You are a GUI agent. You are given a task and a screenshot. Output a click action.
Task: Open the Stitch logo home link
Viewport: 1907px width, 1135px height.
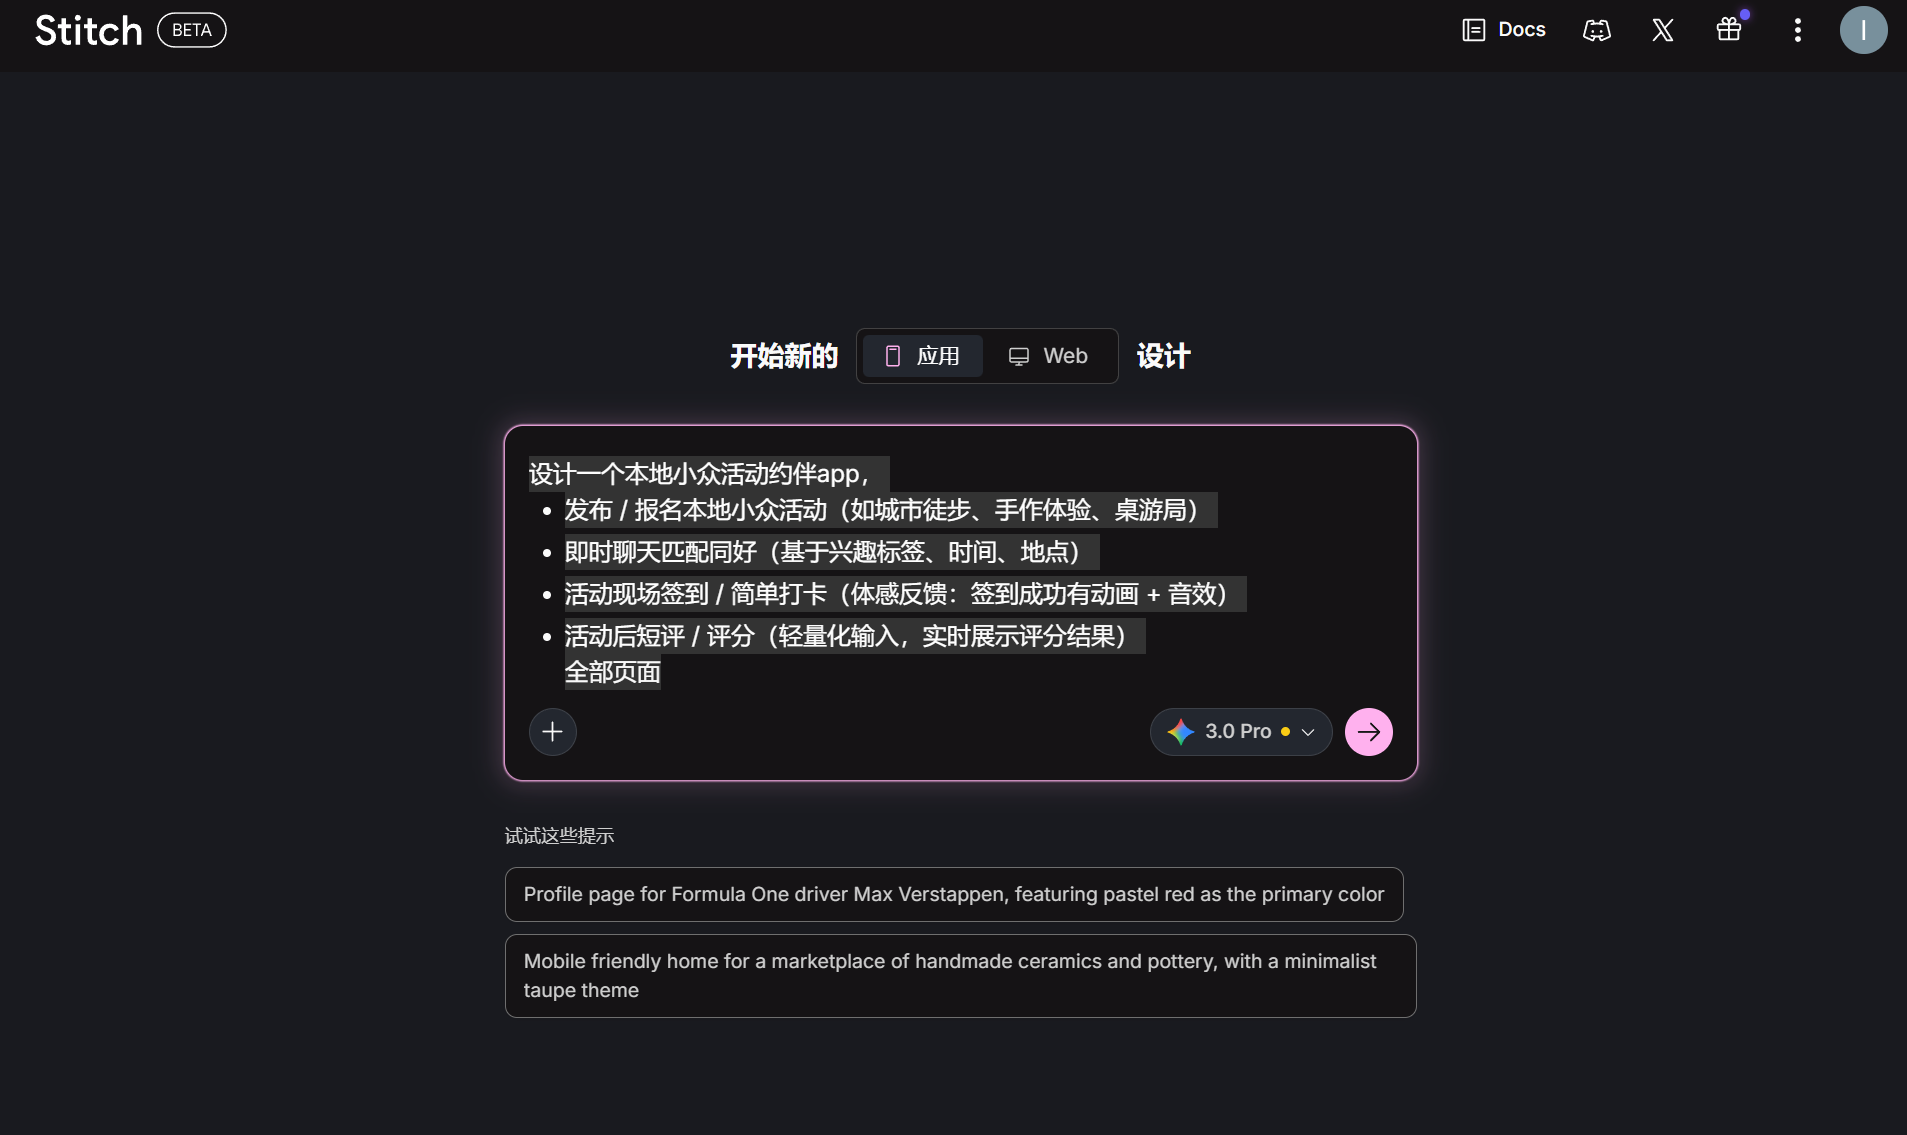click(x=88, y=30)
